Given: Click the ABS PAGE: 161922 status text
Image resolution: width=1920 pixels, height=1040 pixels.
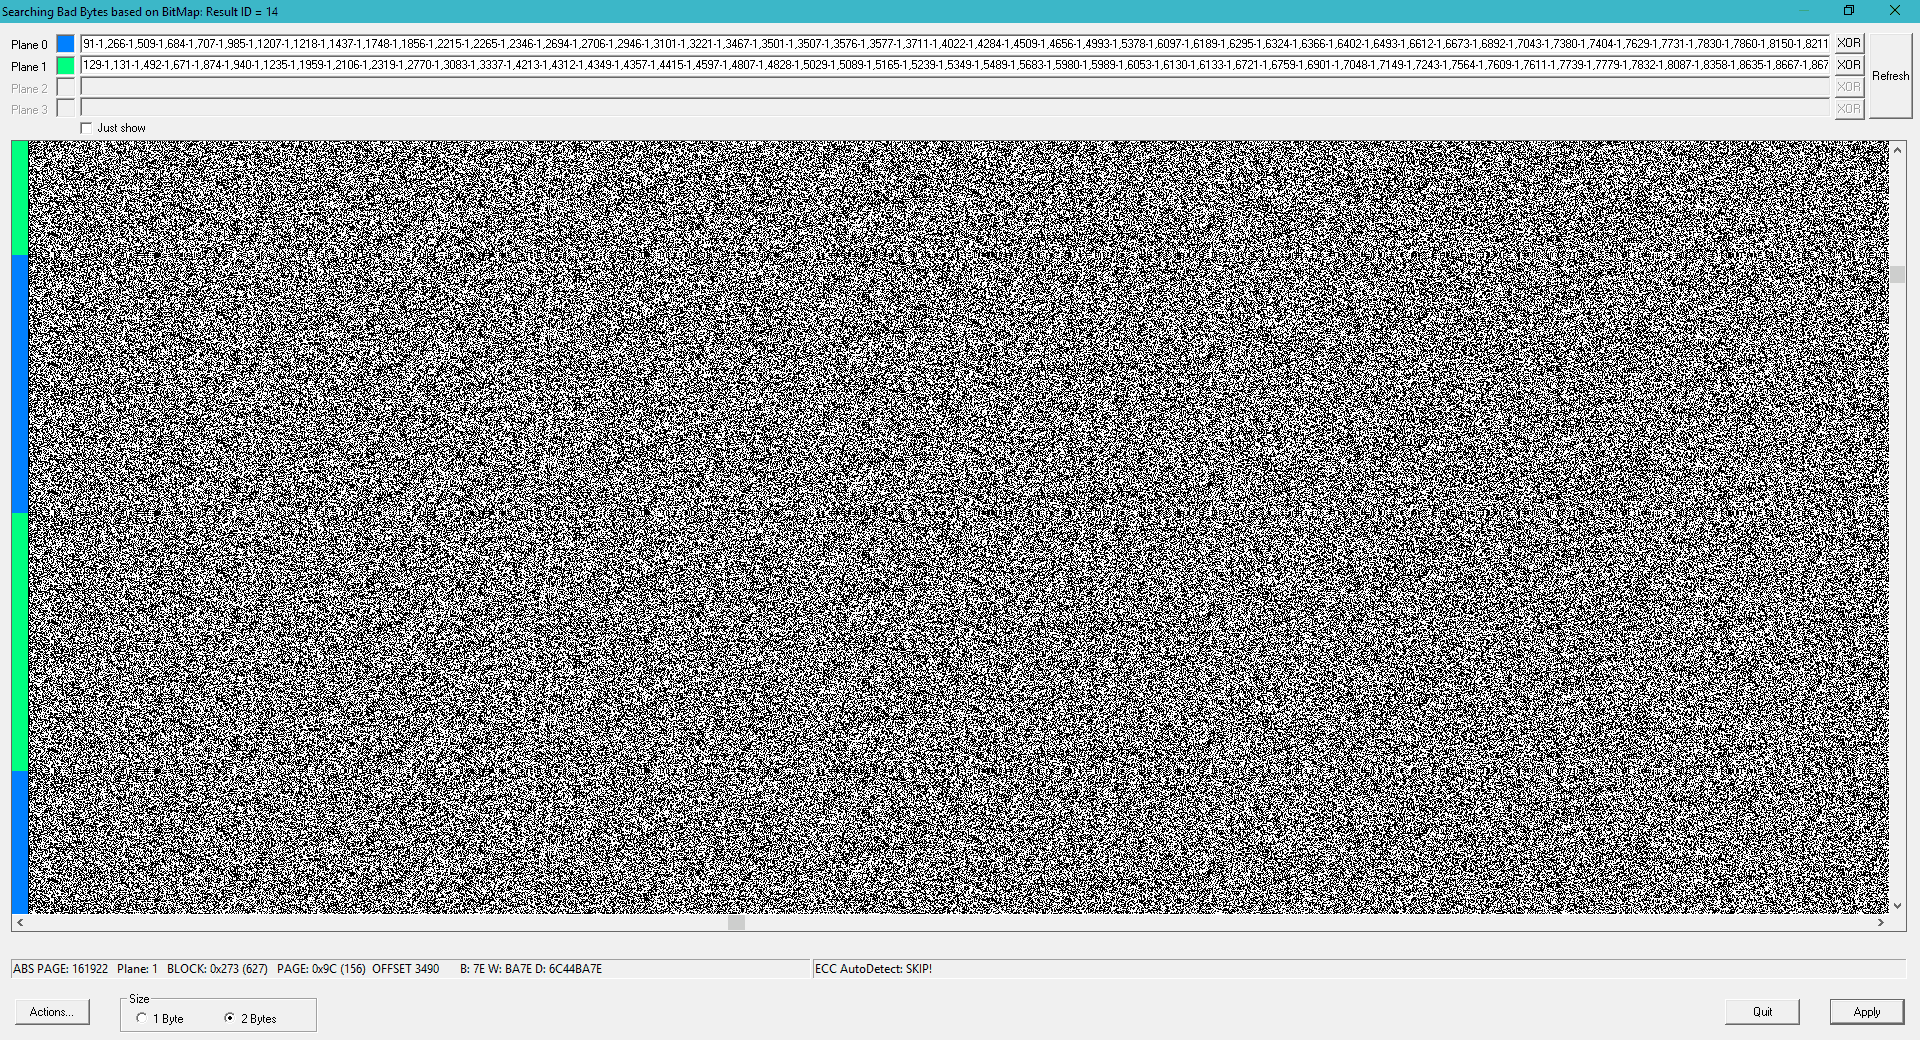Looking at the screenshot, I should 60,969.
